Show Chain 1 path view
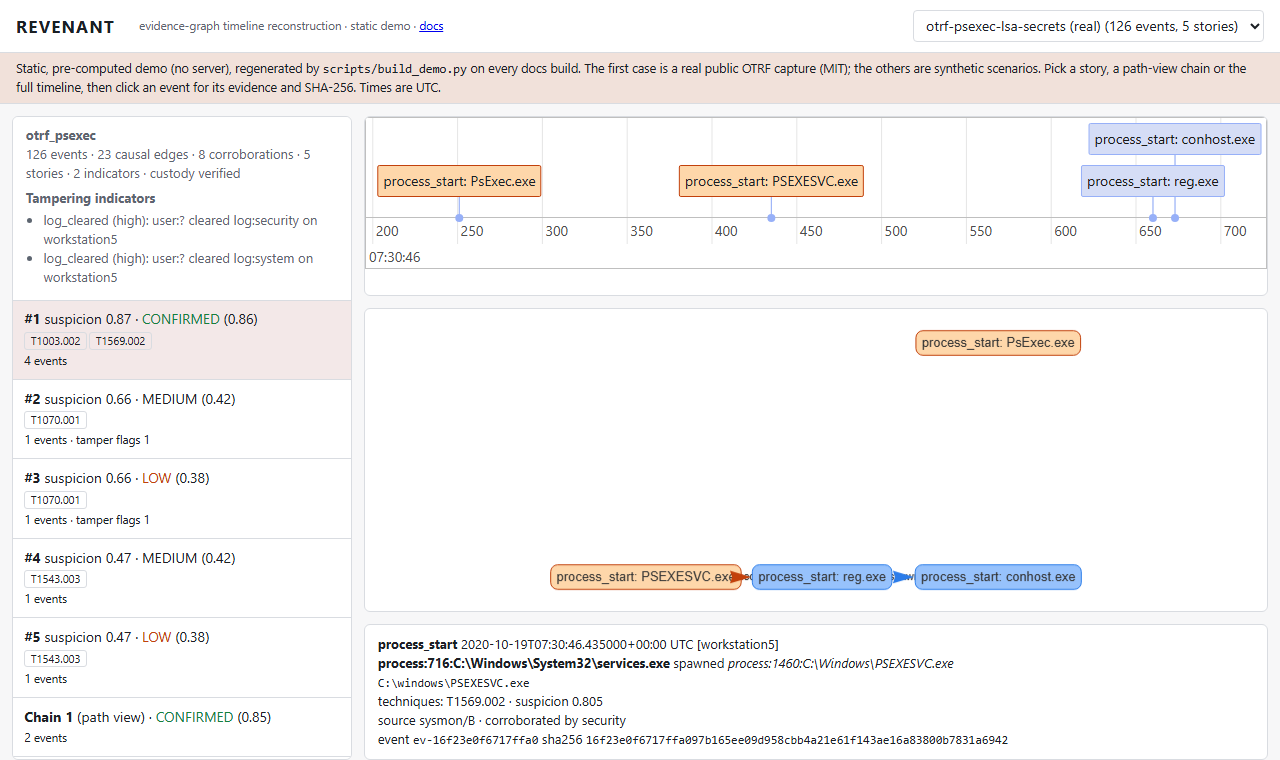1280x760 pixels. [x=182, y=727]
